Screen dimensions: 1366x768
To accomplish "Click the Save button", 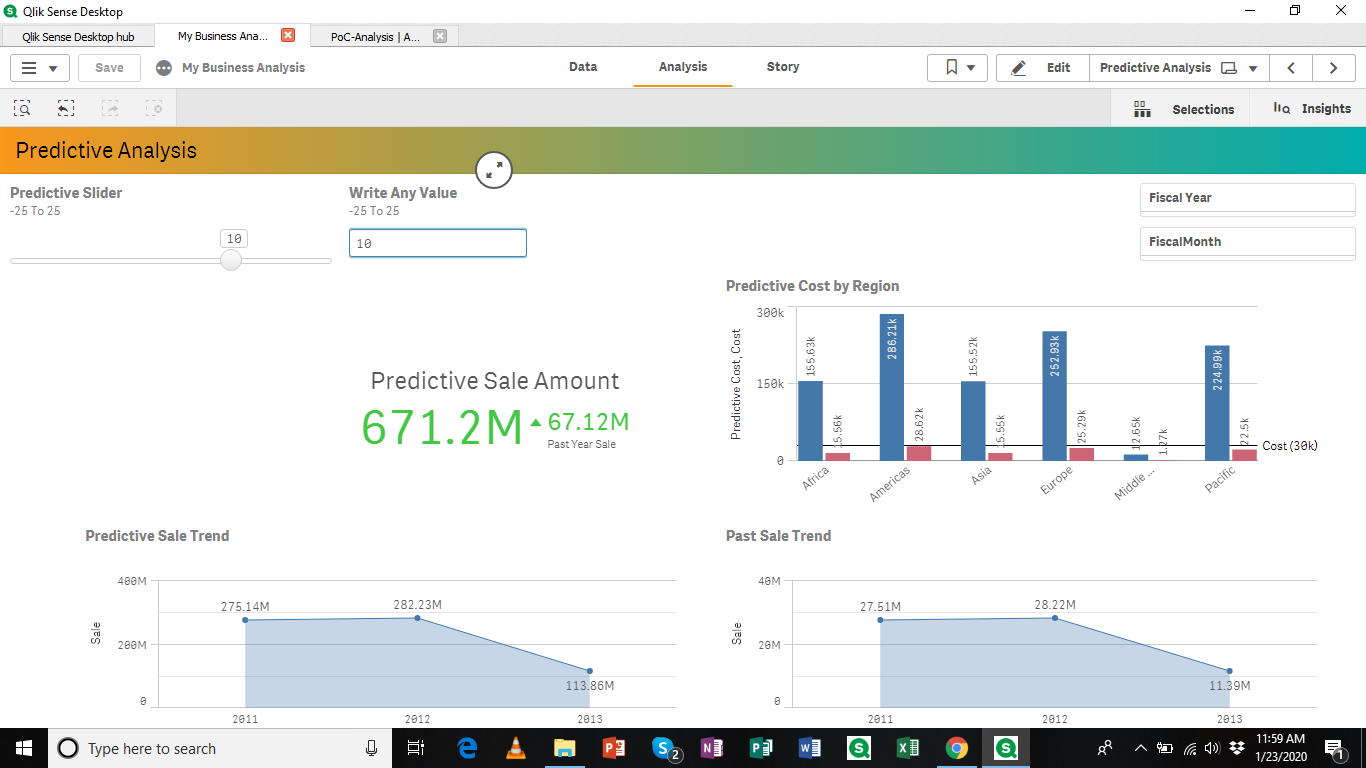I will coord(108,67).
